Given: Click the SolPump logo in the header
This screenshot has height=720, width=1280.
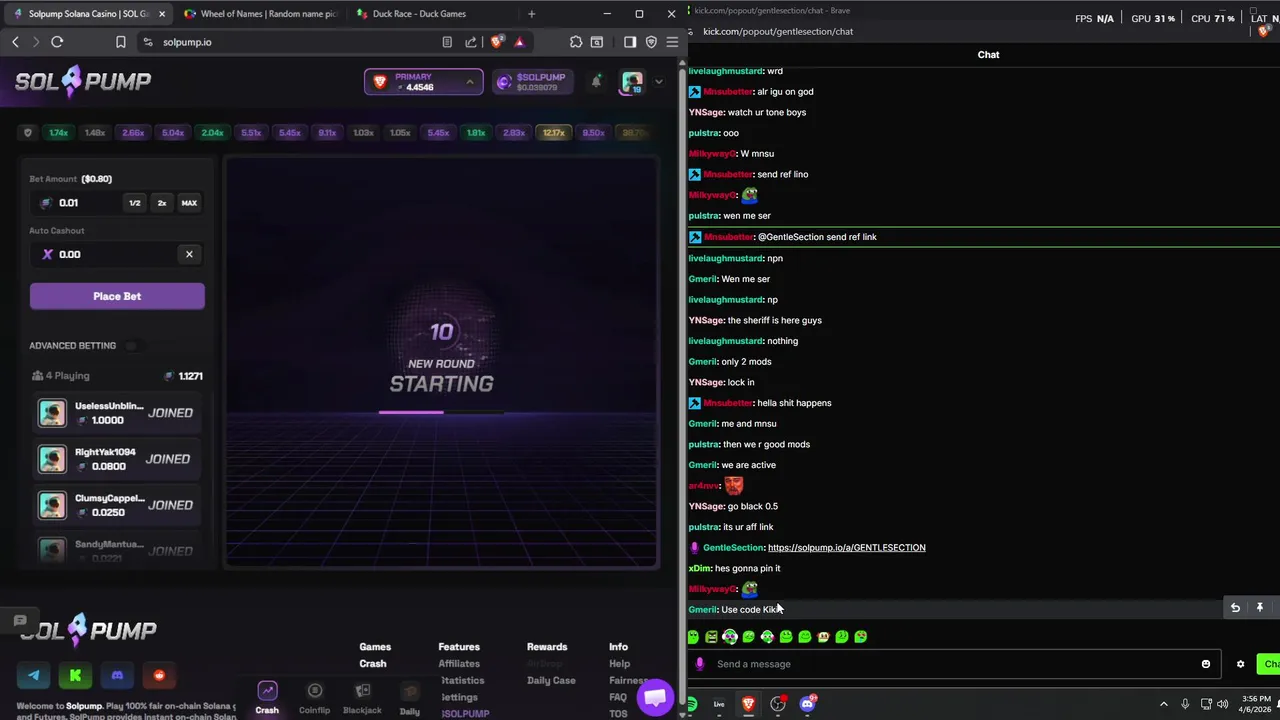Looking at the screenshot, I should (x=83, y=81).
